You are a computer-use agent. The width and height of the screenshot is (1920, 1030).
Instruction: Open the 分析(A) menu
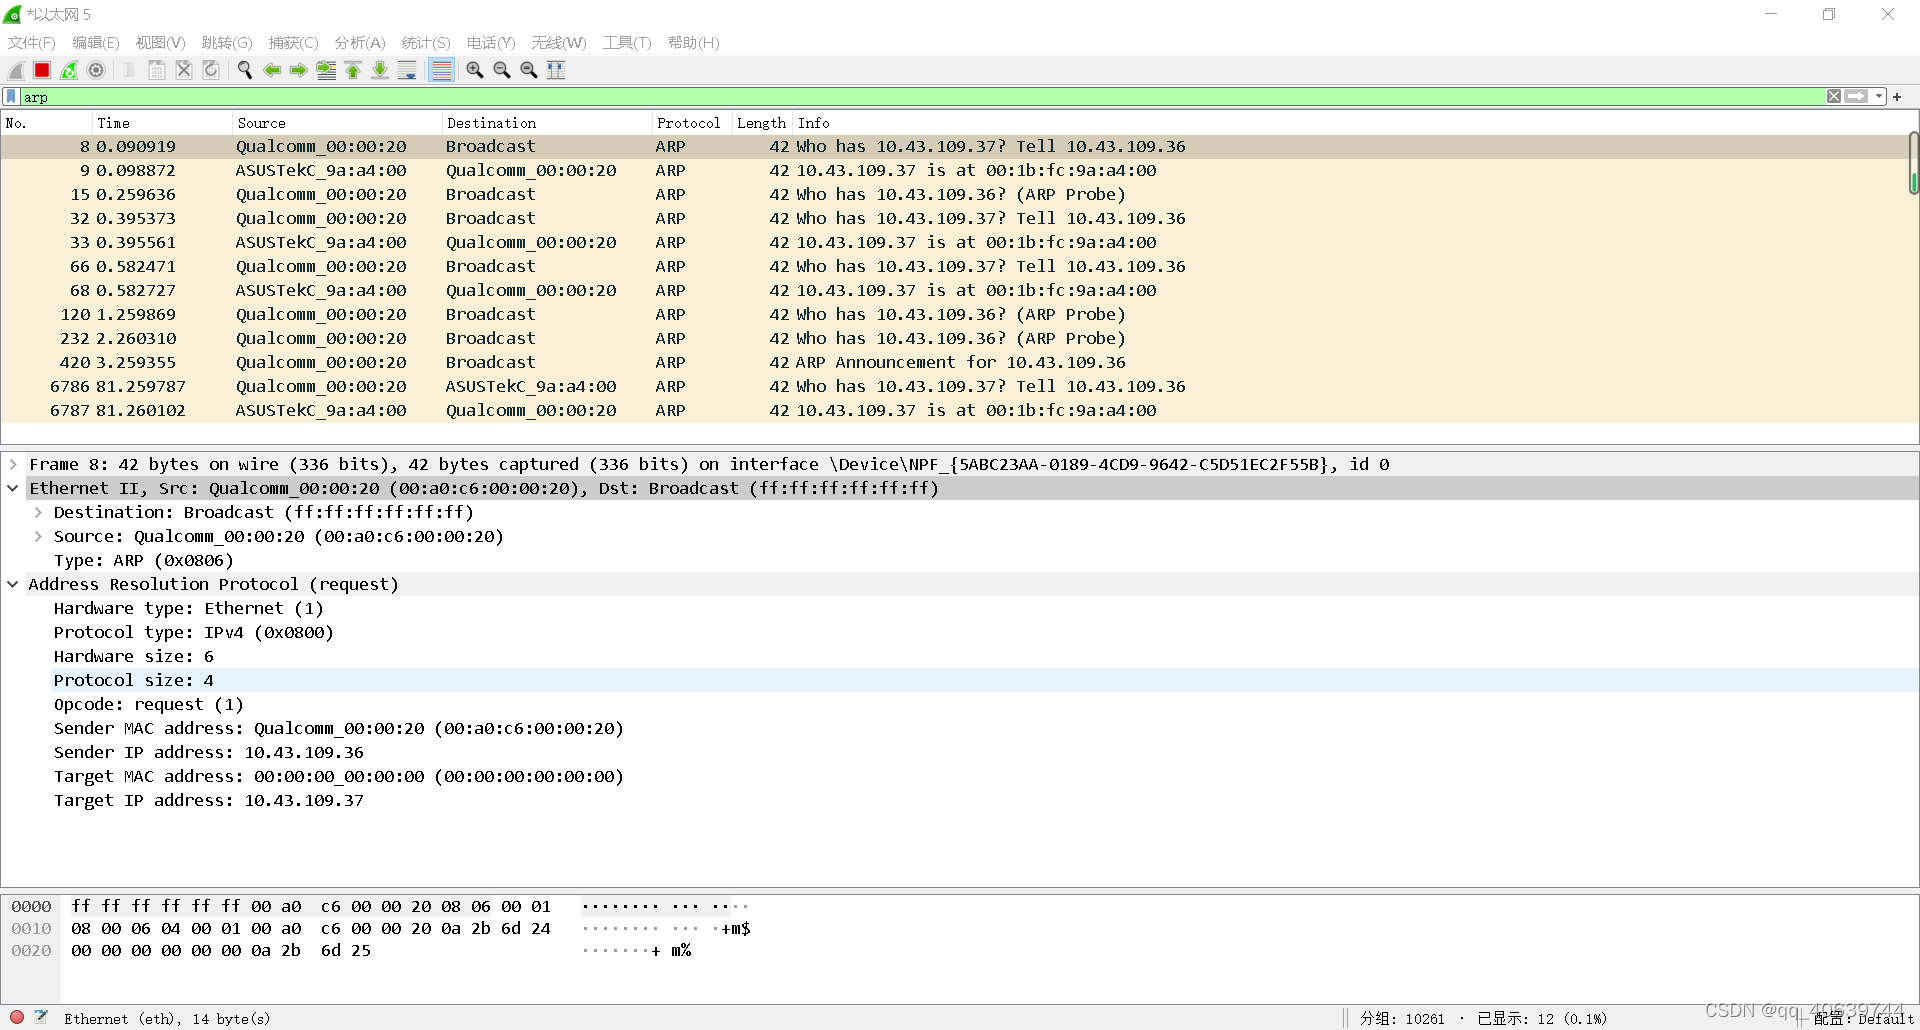(x=359, y=43)
